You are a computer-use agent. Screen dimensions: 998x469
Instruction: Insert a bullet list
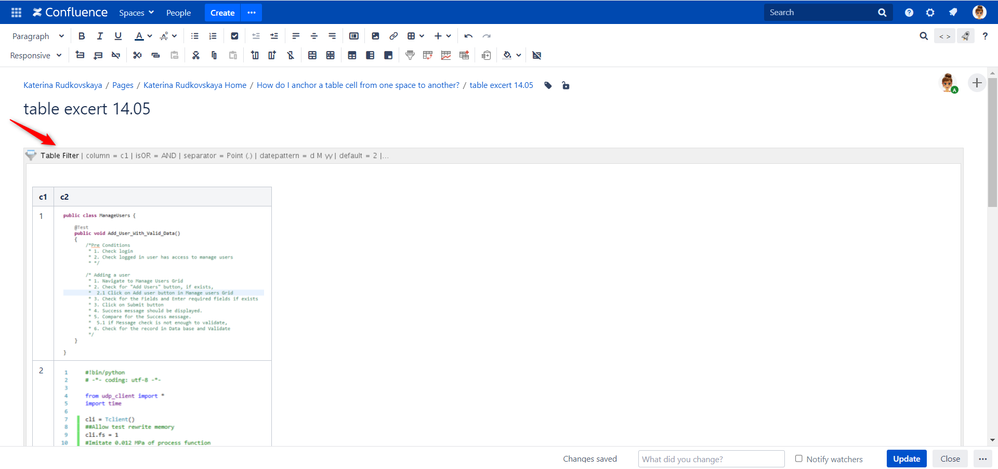195,36
